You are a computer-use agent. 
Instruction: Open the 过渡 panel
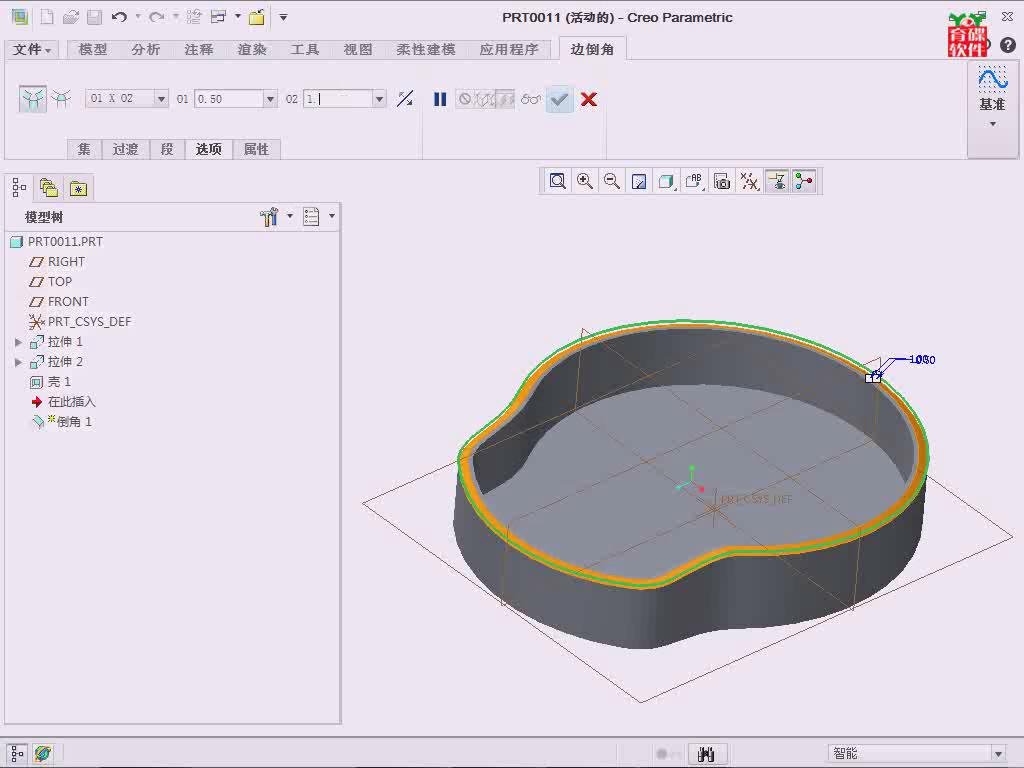[125, 149]
